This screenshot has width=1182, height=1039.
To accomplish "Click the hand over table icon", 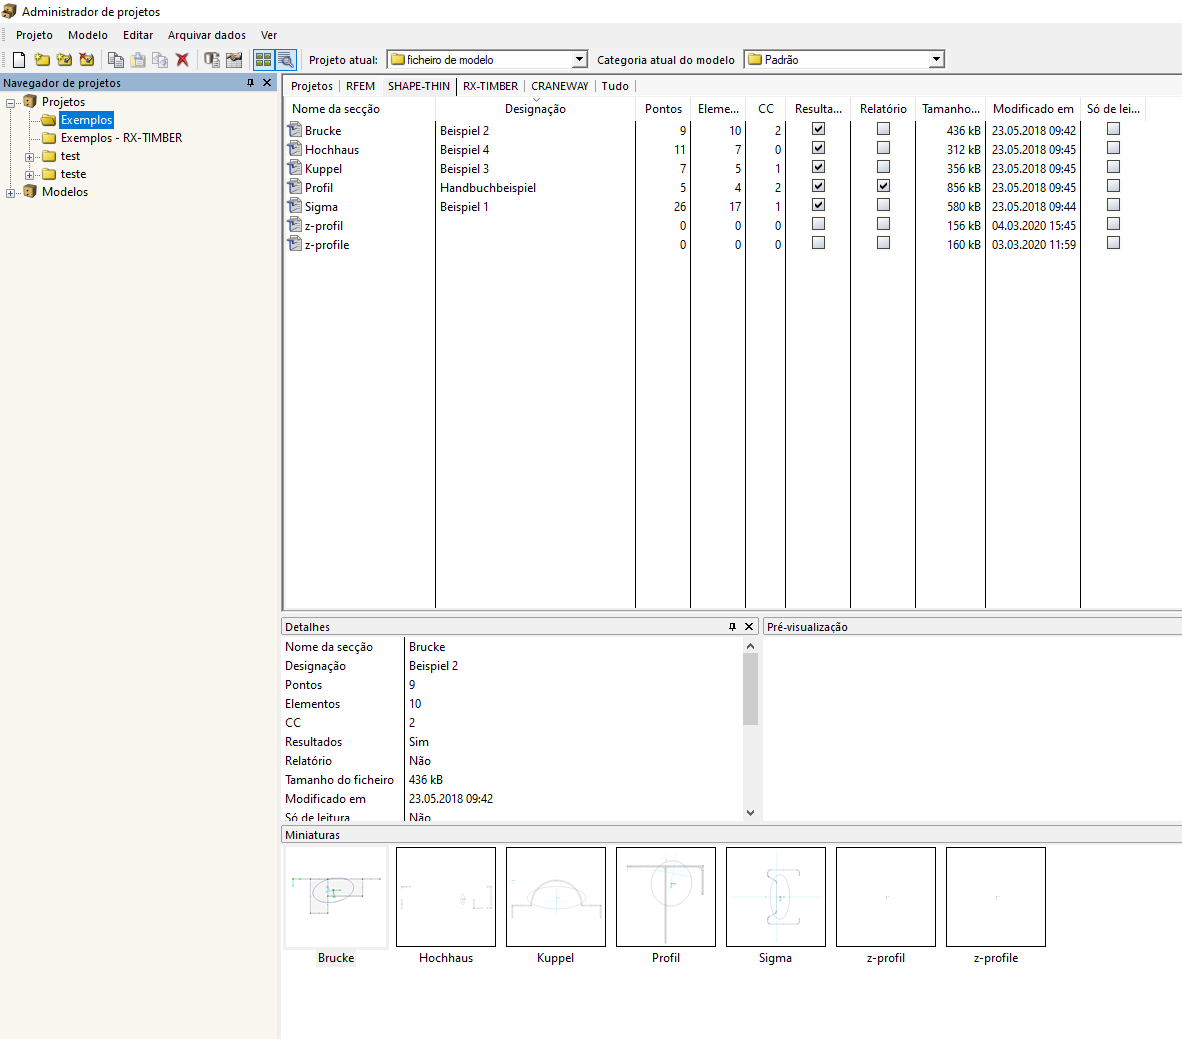I will tap(234, 60).
